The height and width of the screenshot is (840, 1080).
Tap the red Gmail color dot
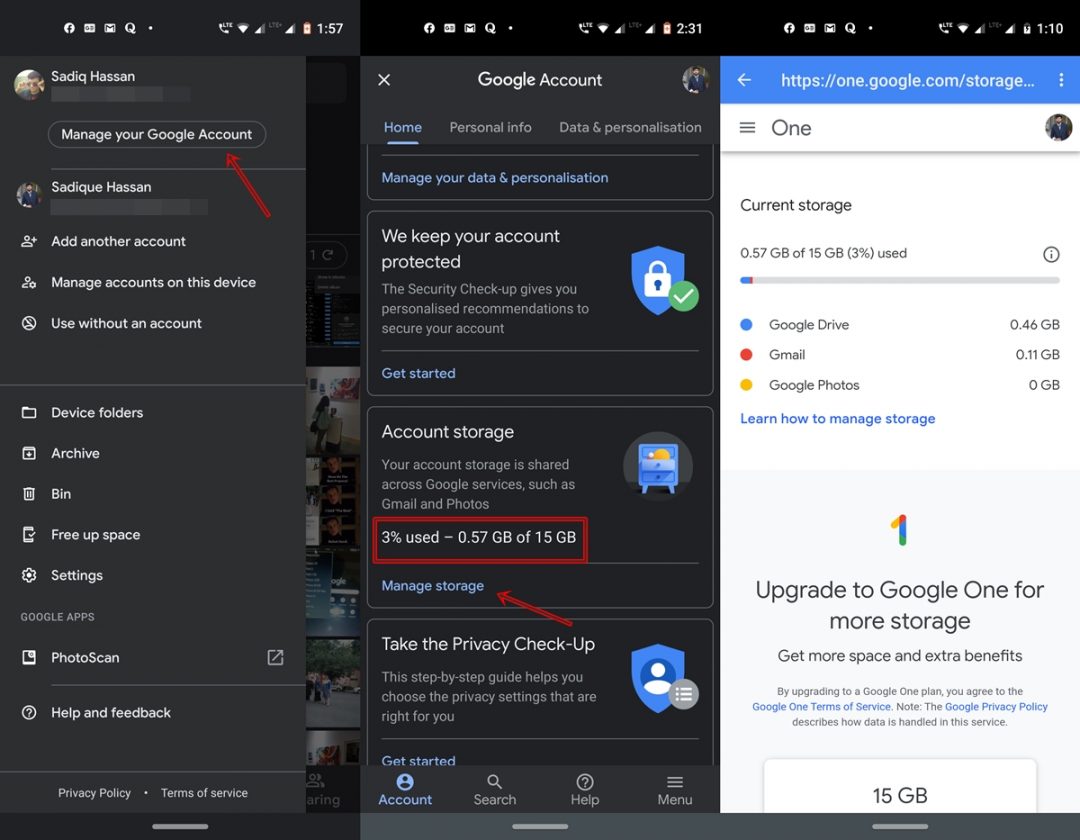[x=746, y=355]
